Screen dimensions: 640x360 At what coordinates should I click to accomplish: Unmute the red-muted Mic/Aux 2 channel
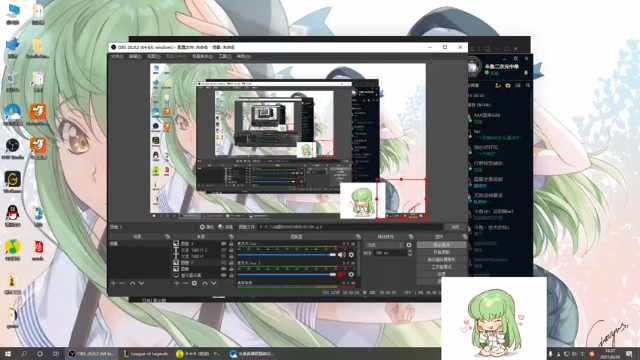tap(342, 274)
